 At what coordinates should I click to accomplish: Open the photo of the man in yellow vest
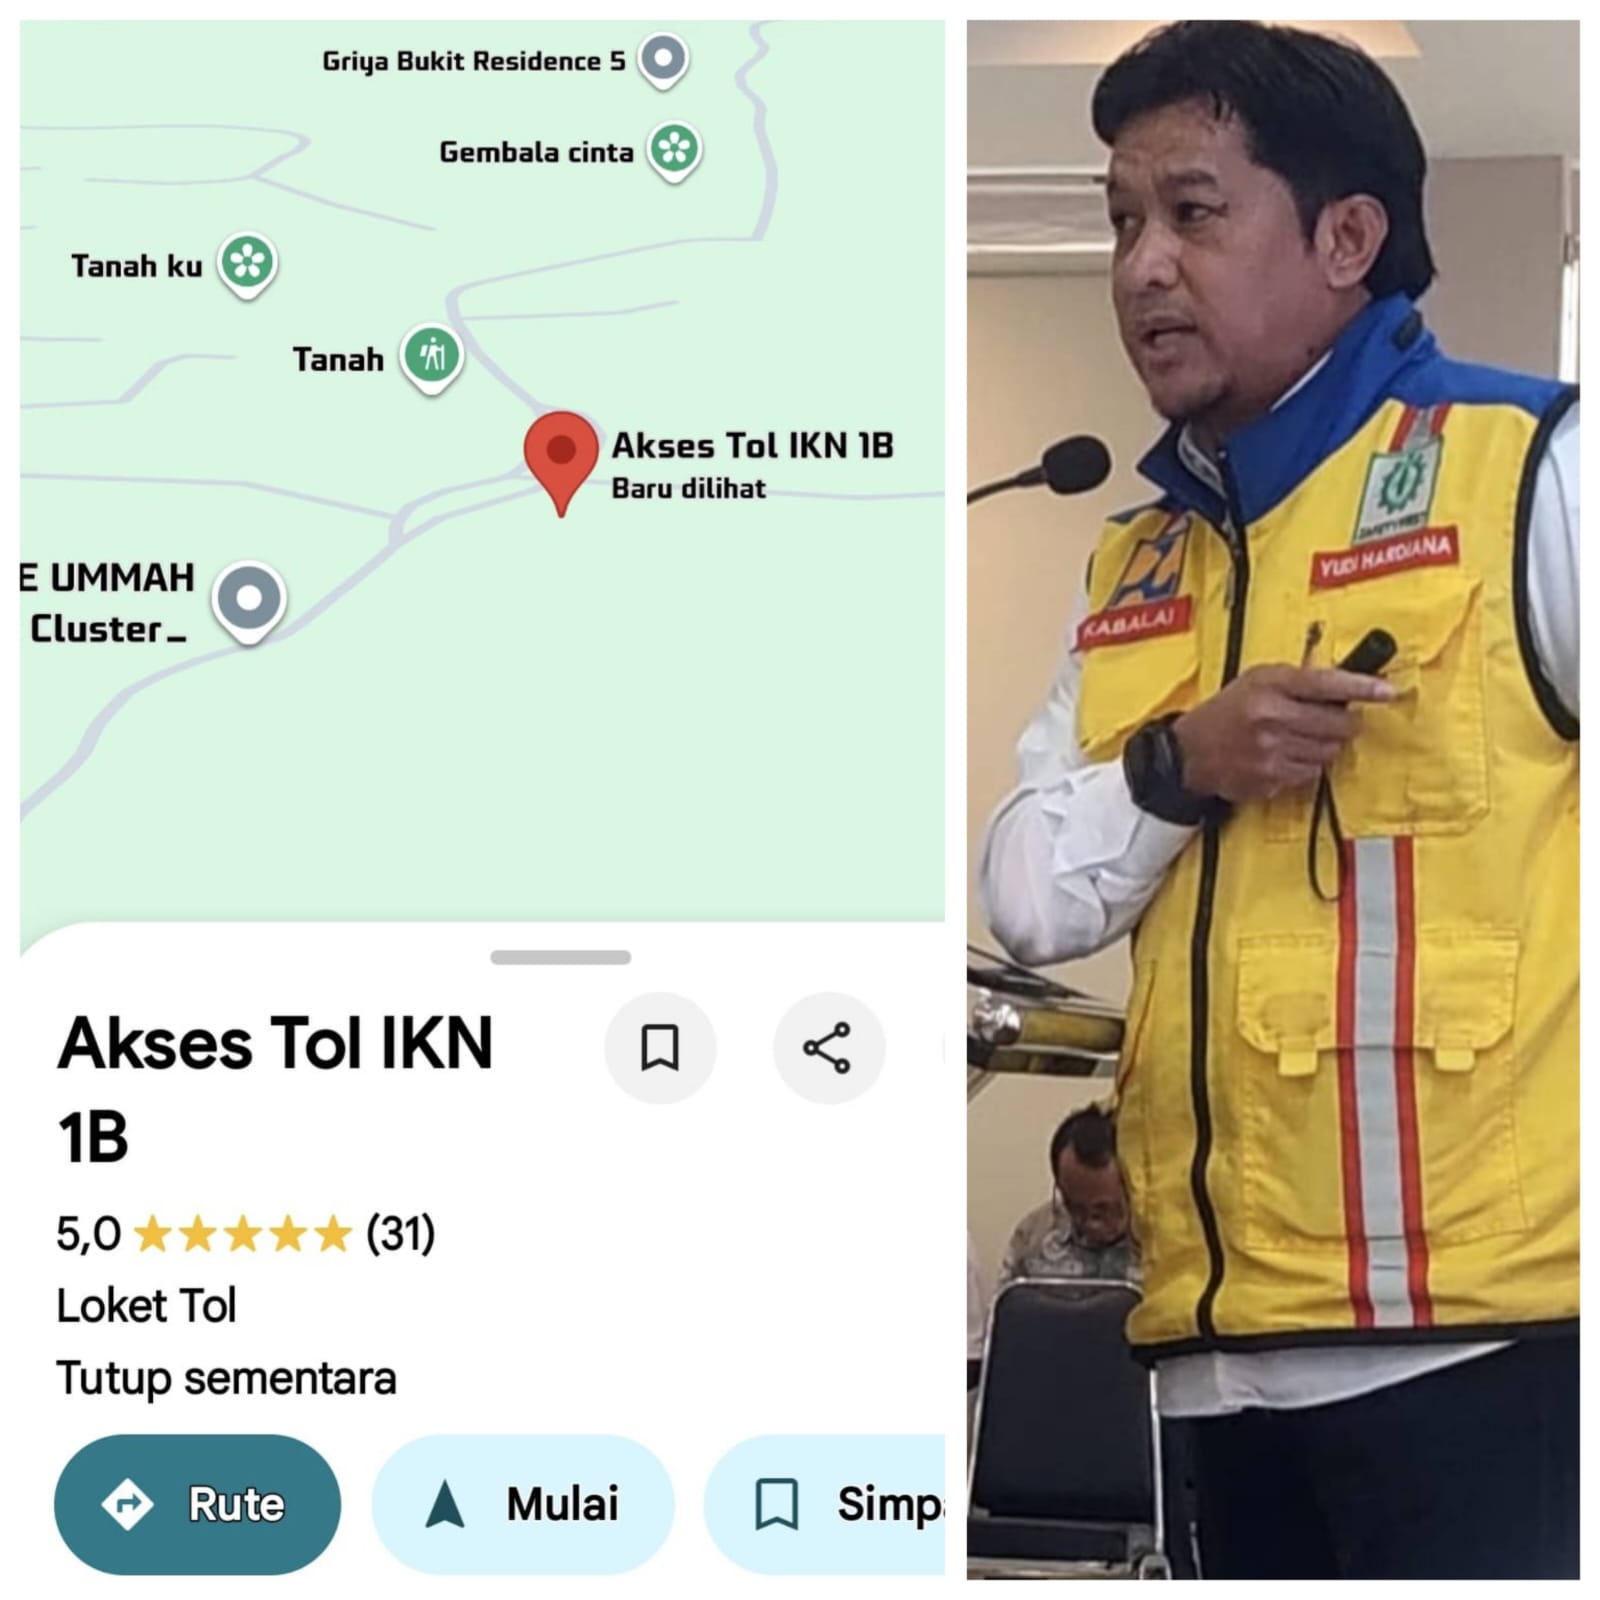(x=1273, y=800)
